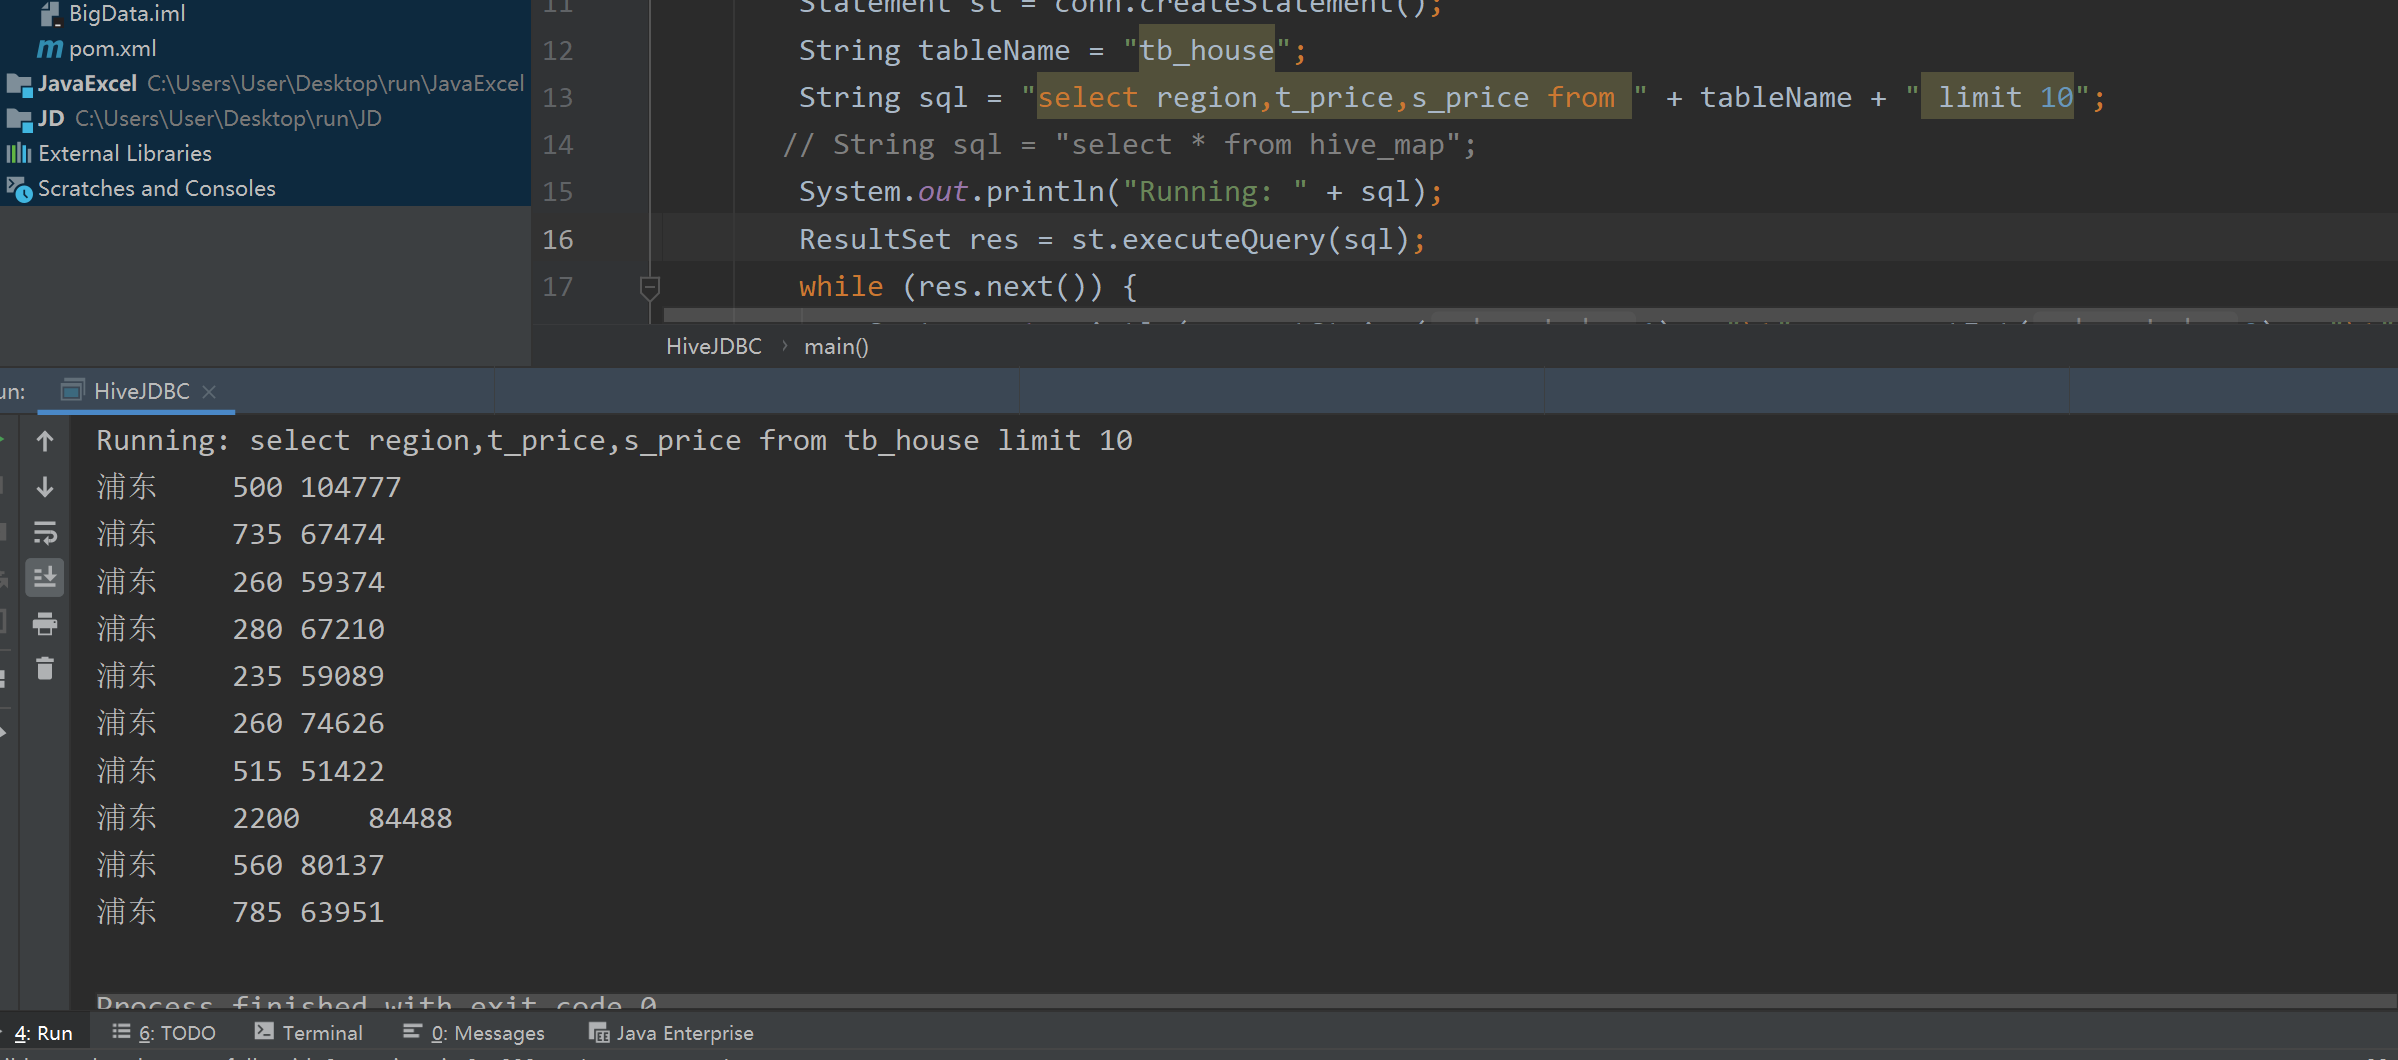Toggle soft-wrap icon in Run console

[x=45, y=533]
